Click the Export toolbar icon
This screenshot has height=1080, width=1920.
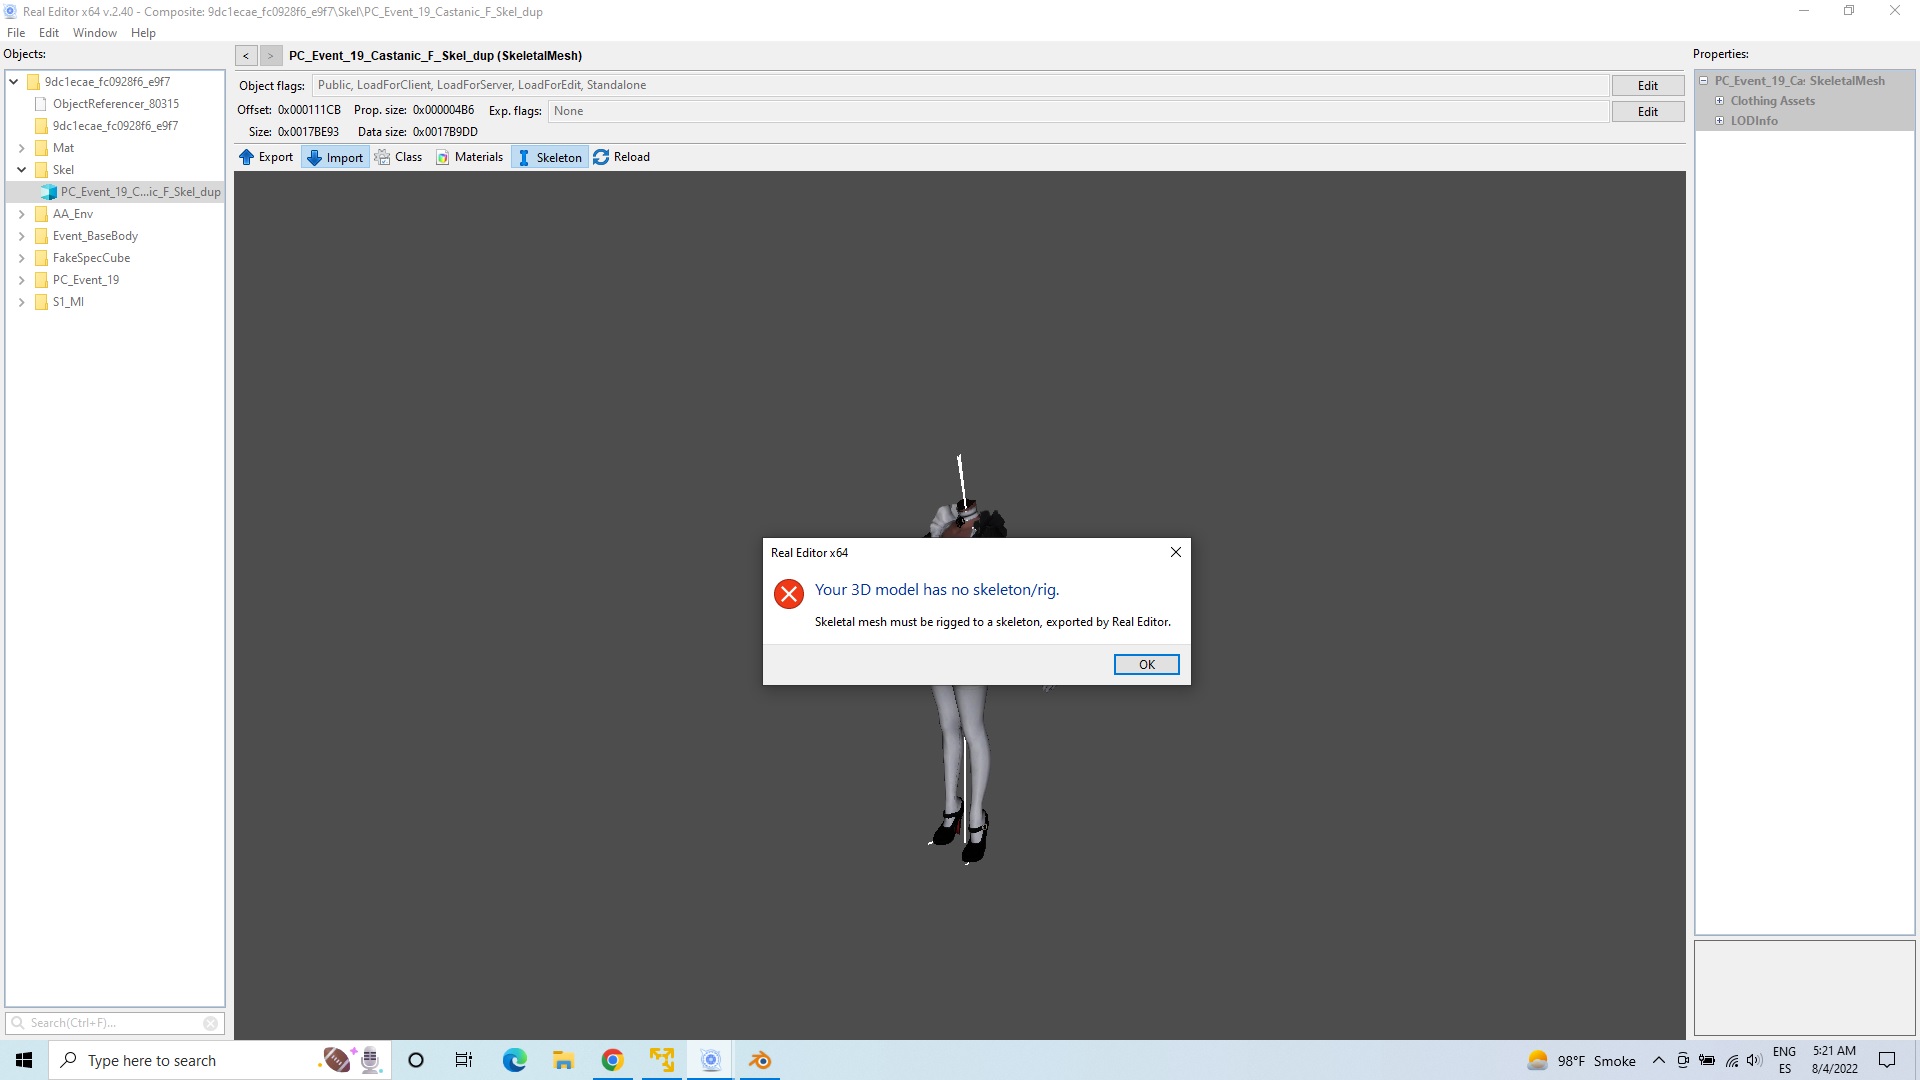tap(247, 157)
